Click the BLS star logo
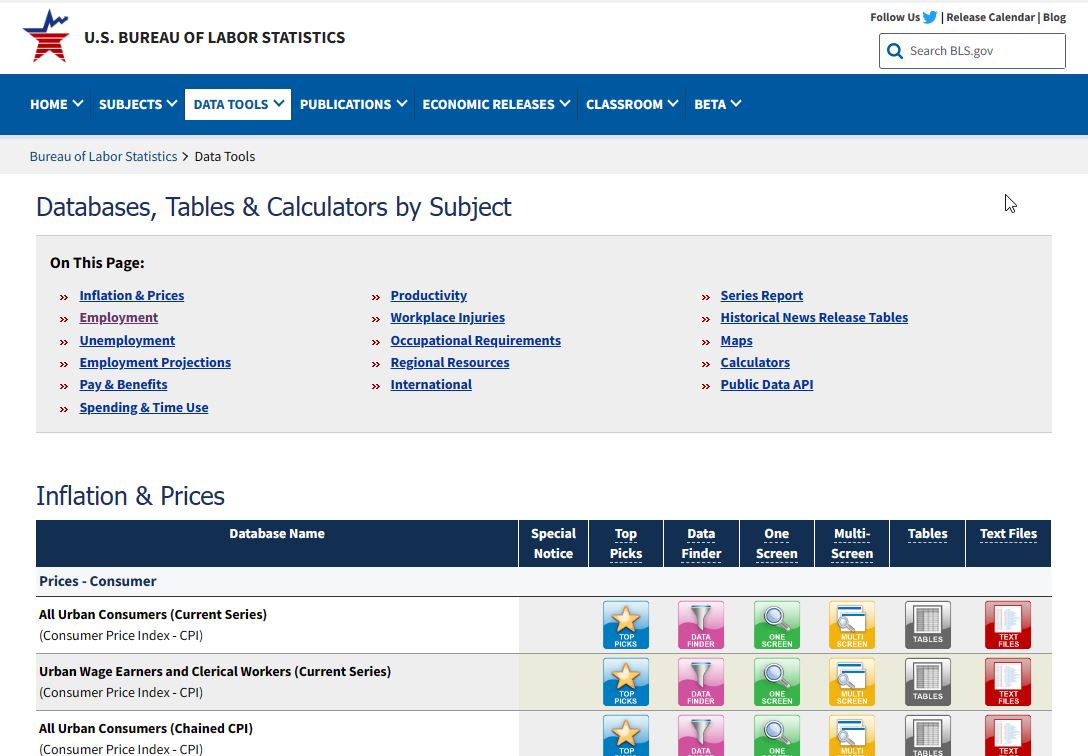 (46, 36)
